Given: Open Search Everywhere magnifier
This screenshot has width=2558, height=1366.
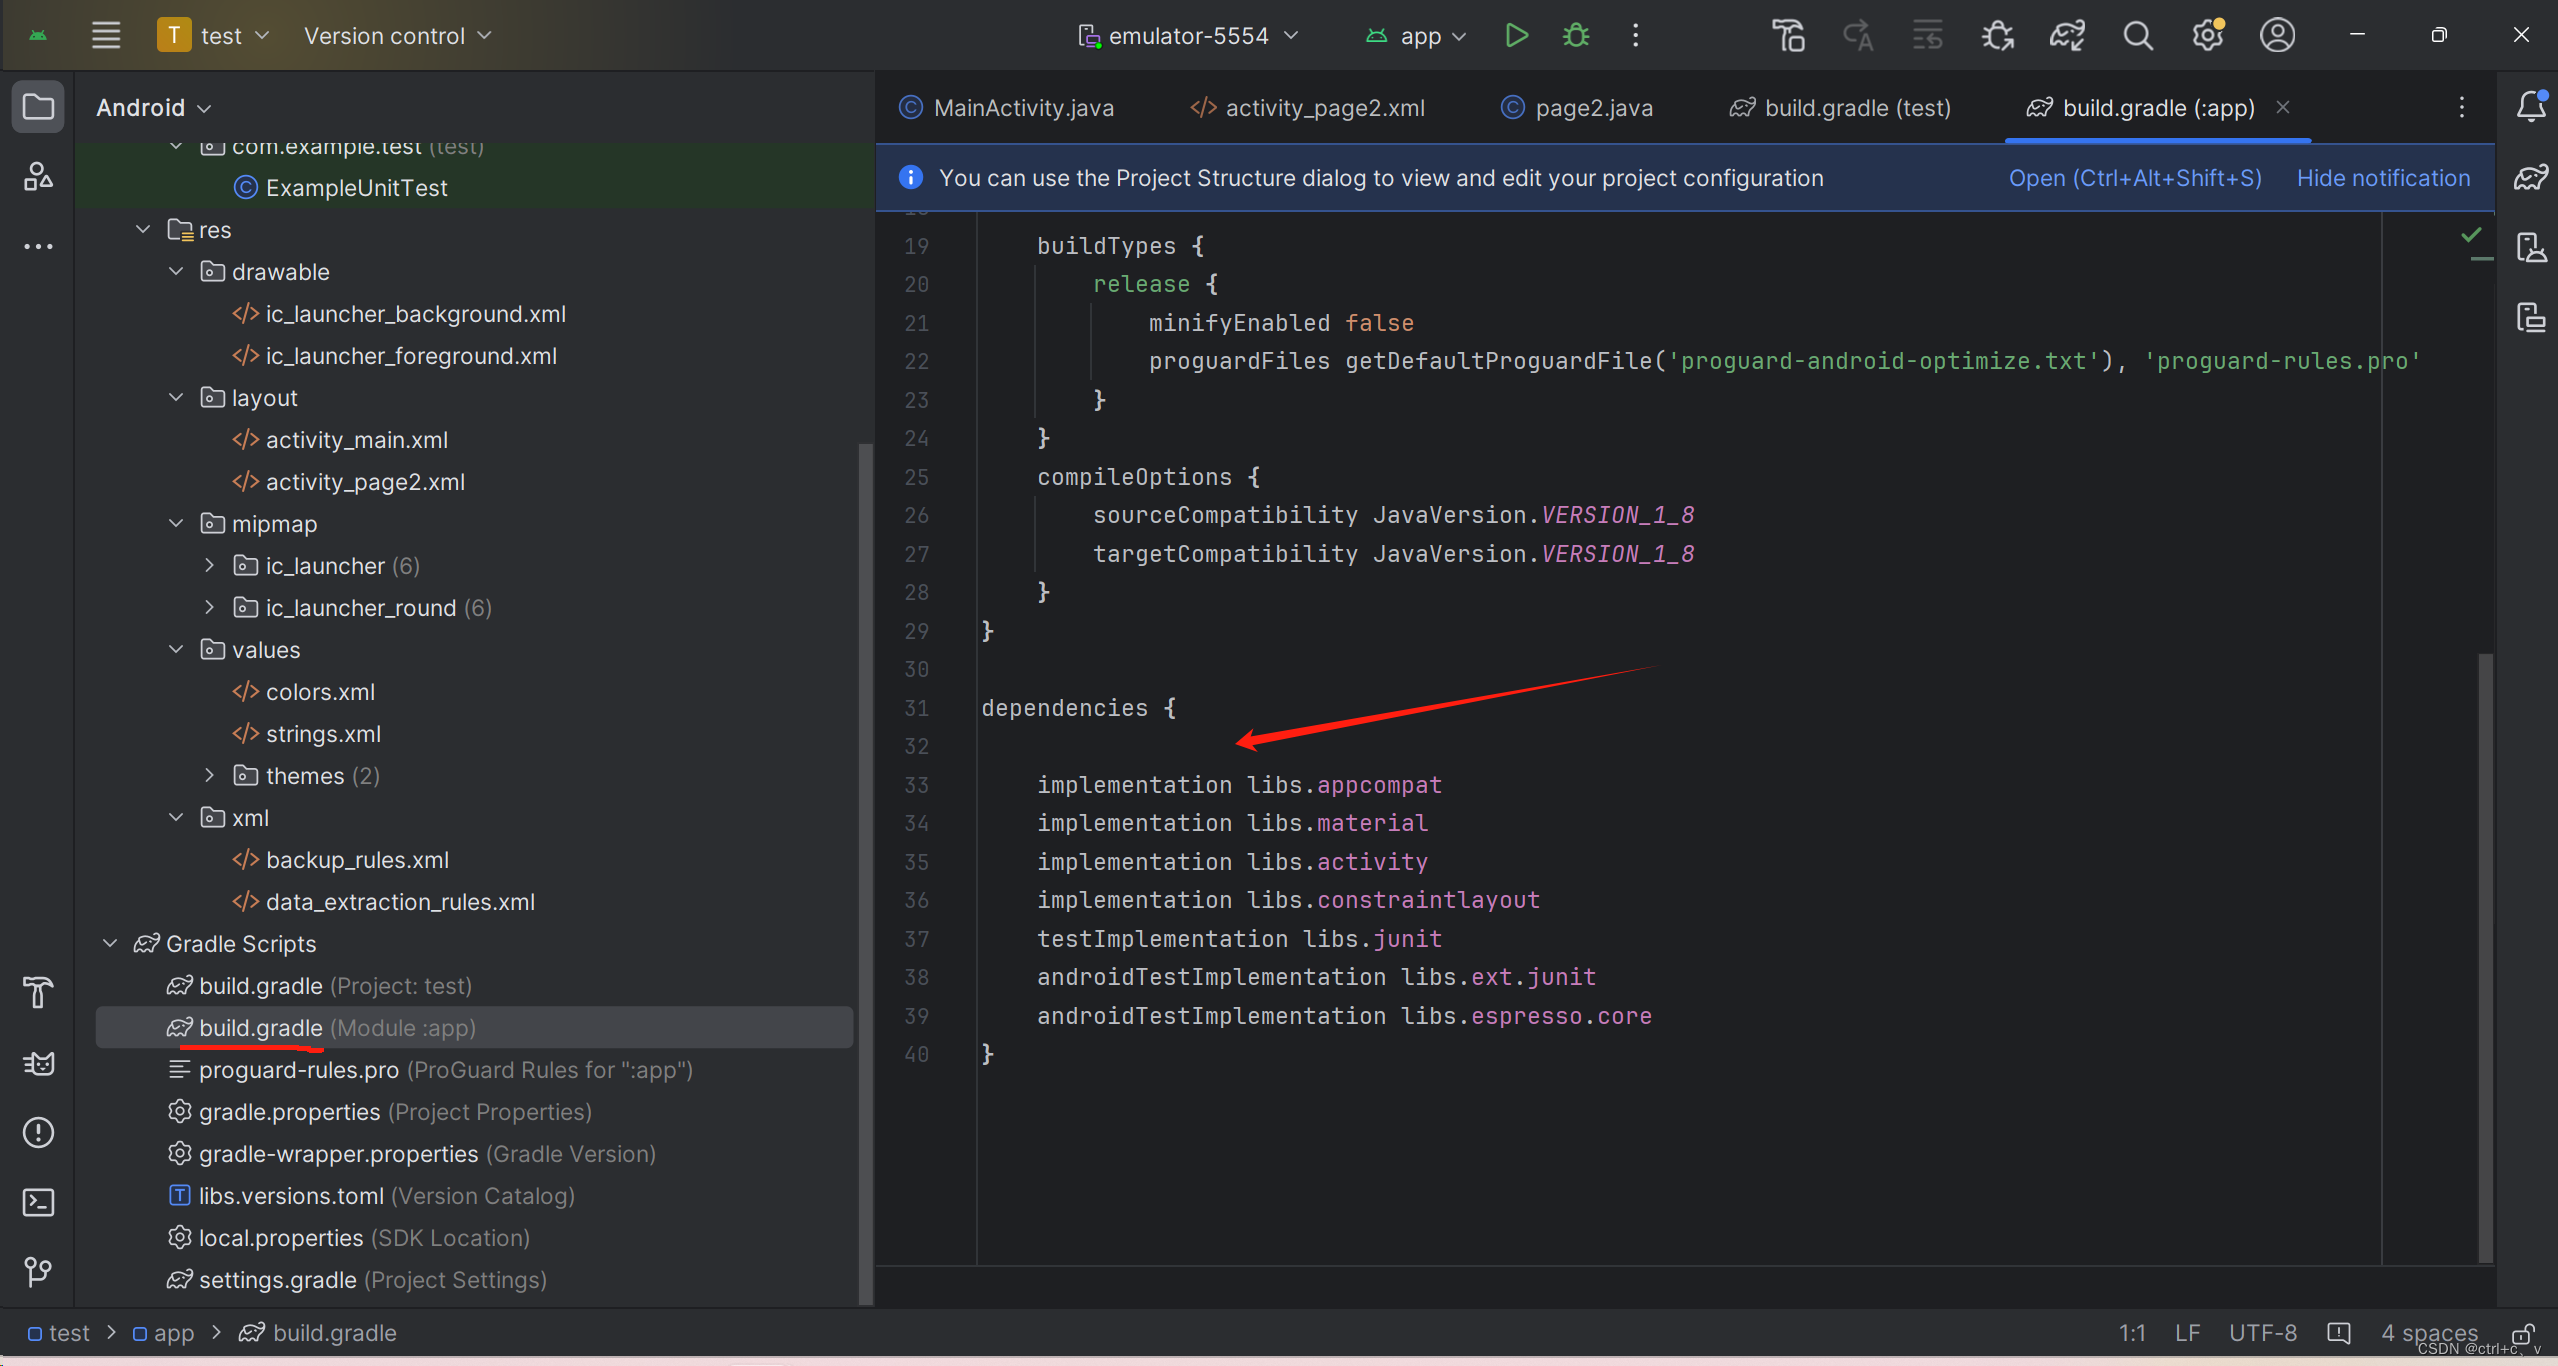Looking at the screenshot, I should pos(2137,35).
